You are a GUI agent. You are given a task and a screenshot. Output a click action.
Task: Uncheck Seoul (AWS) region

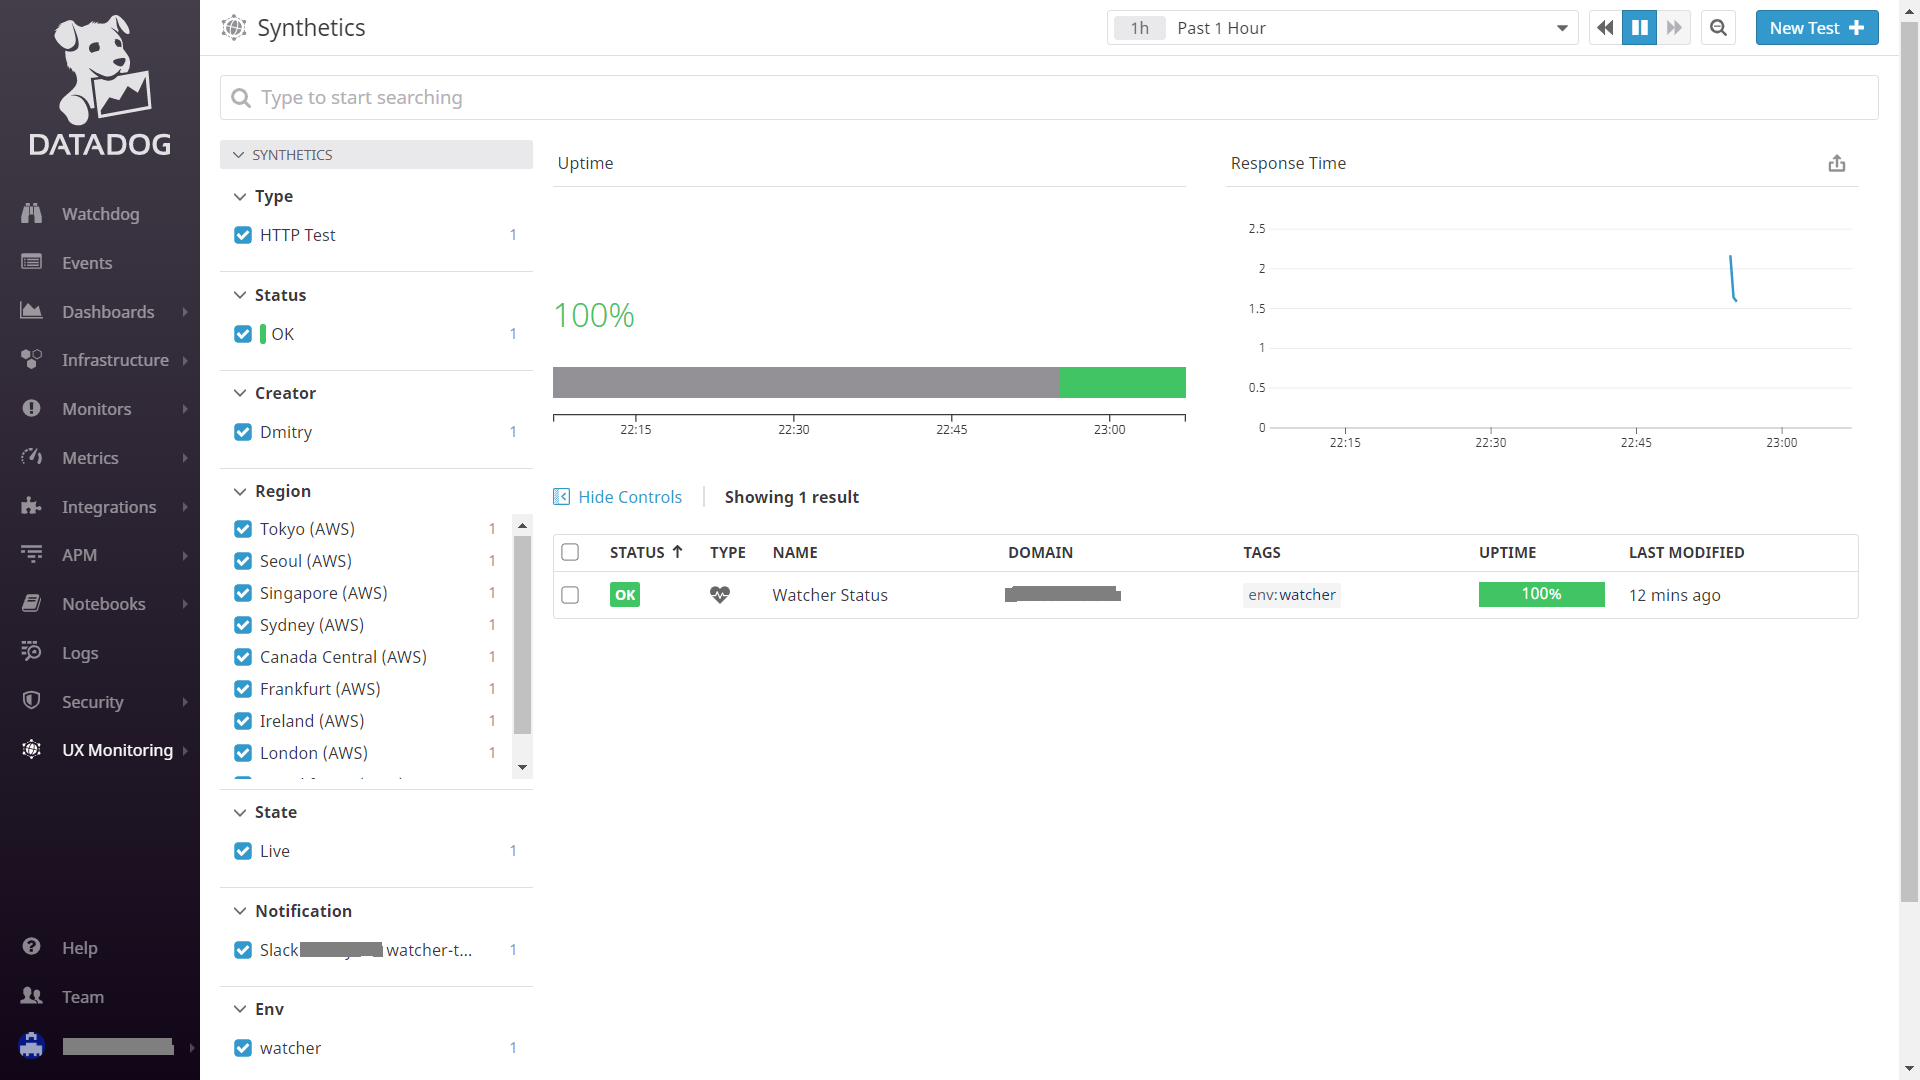click(243, 561)
